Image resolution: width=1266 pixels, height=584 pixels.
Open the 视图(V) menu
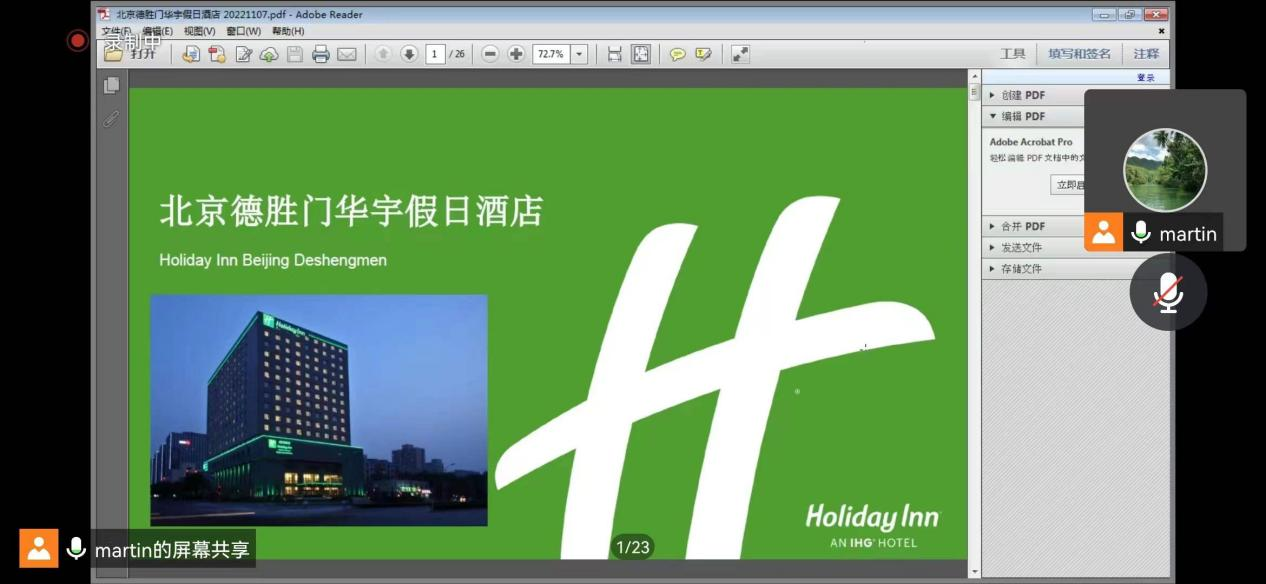(200, 31)
